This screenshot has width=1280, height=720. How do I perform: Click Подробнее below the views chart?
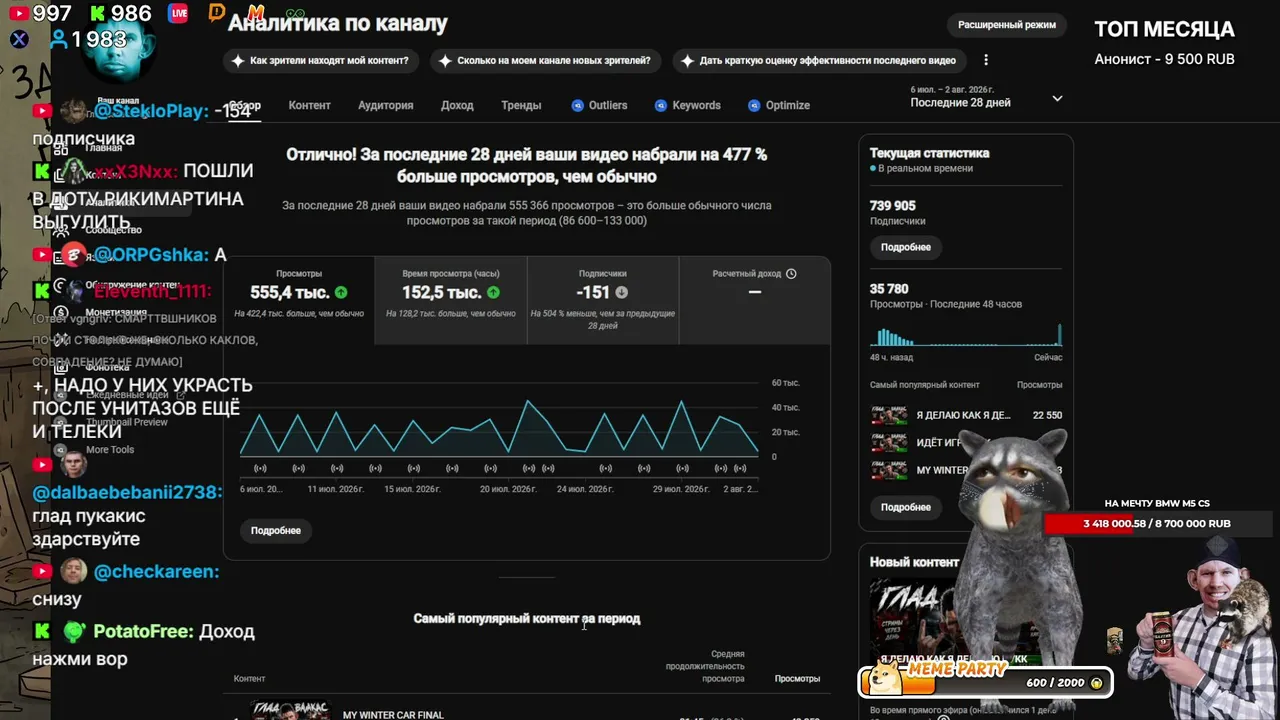click(x=276, y=530)
